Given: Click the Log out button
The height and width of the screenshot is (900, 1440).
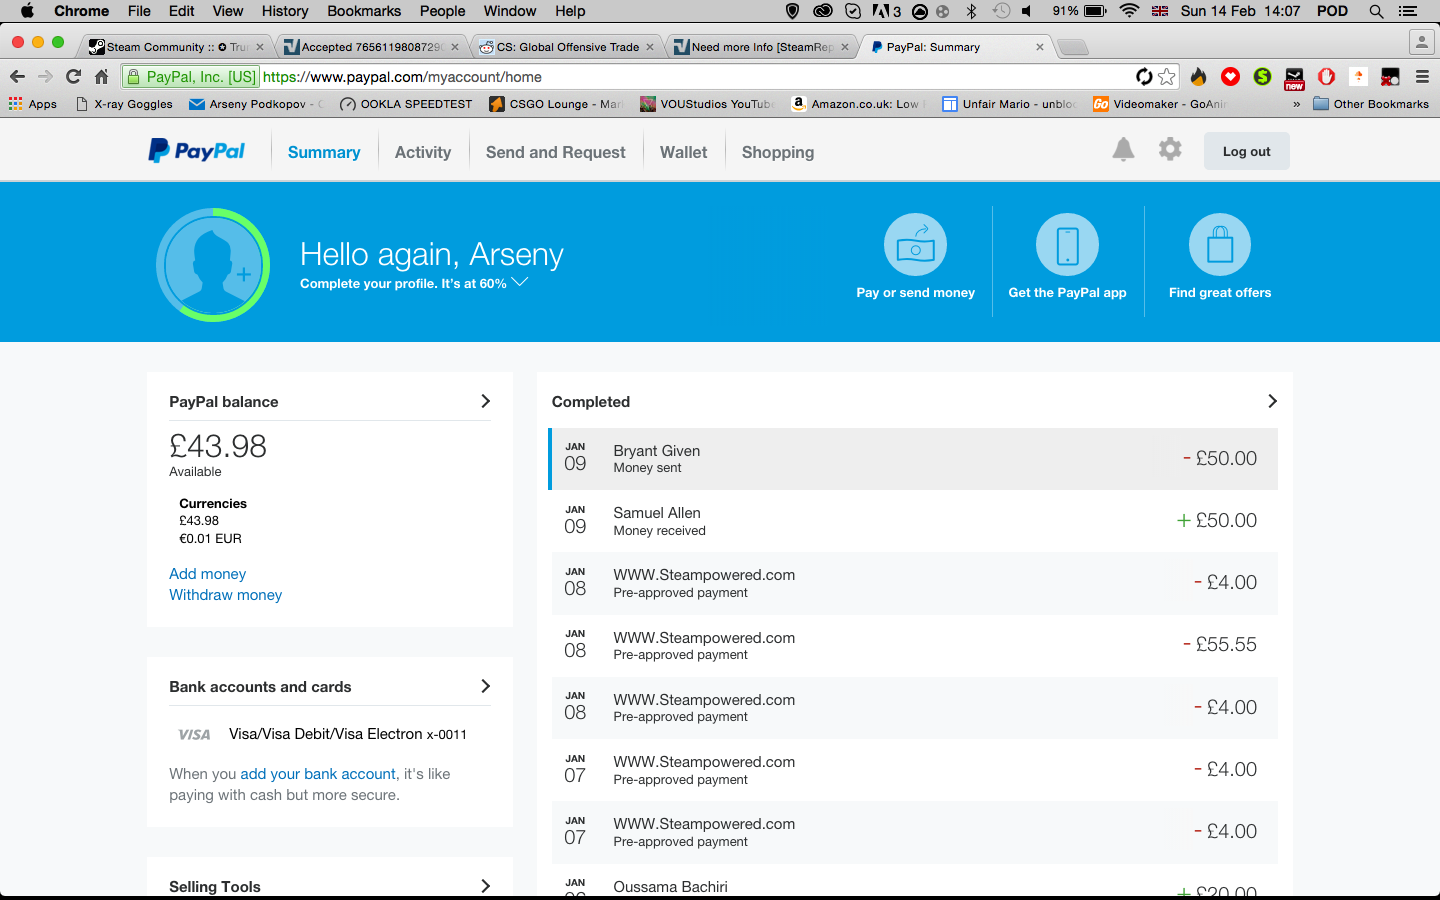Looking at the screenshot, I should (1246, 152).
